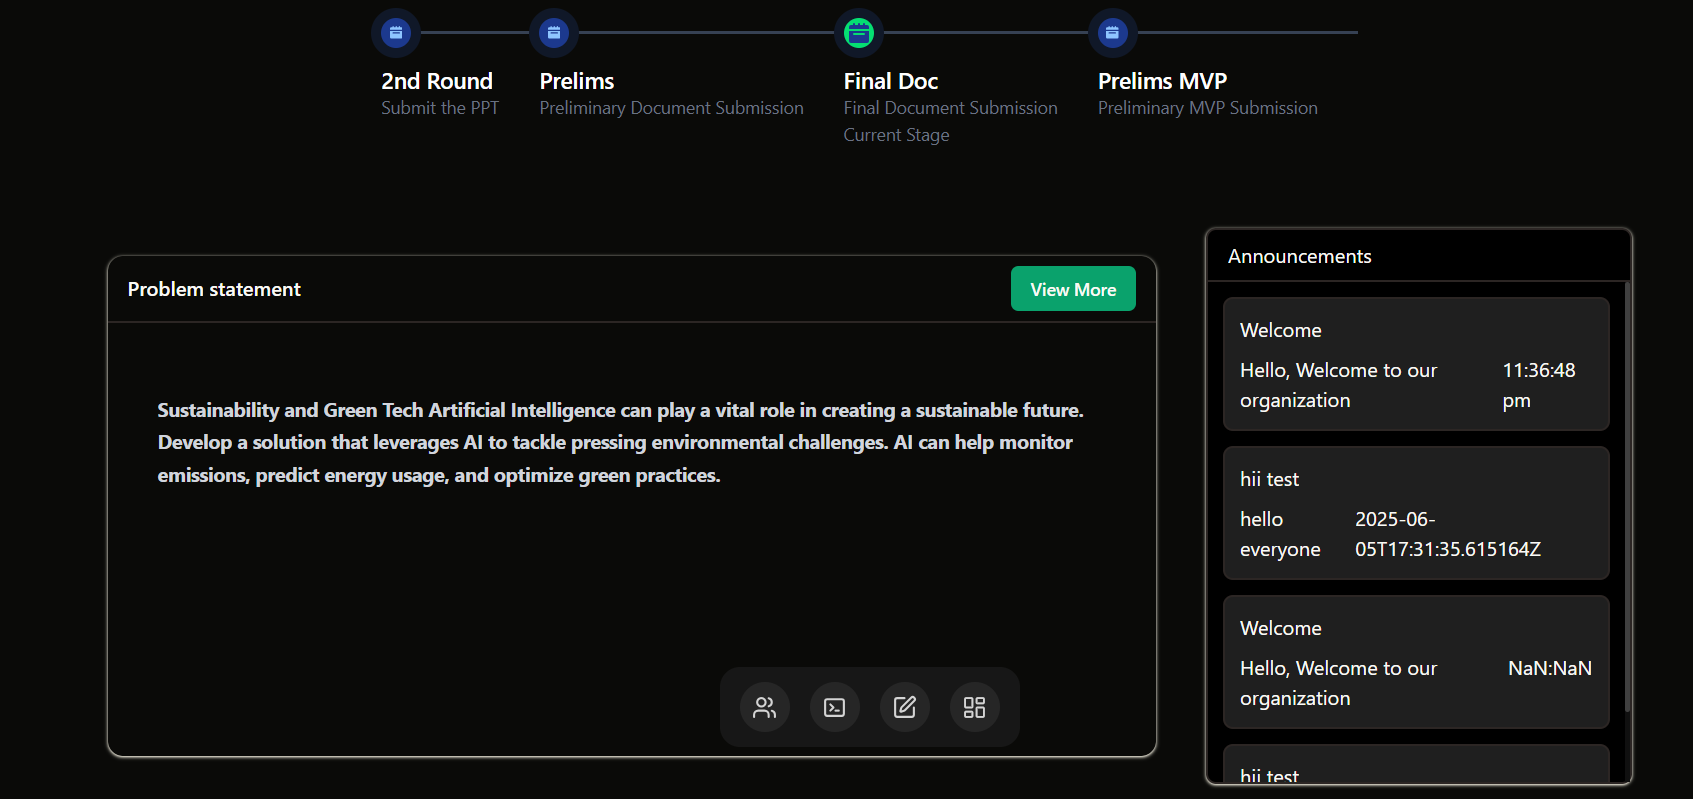This screenshot has height=799, width=1693.
Task: Click the 2nd Round stage calendar icon
Action: [396, 33]
